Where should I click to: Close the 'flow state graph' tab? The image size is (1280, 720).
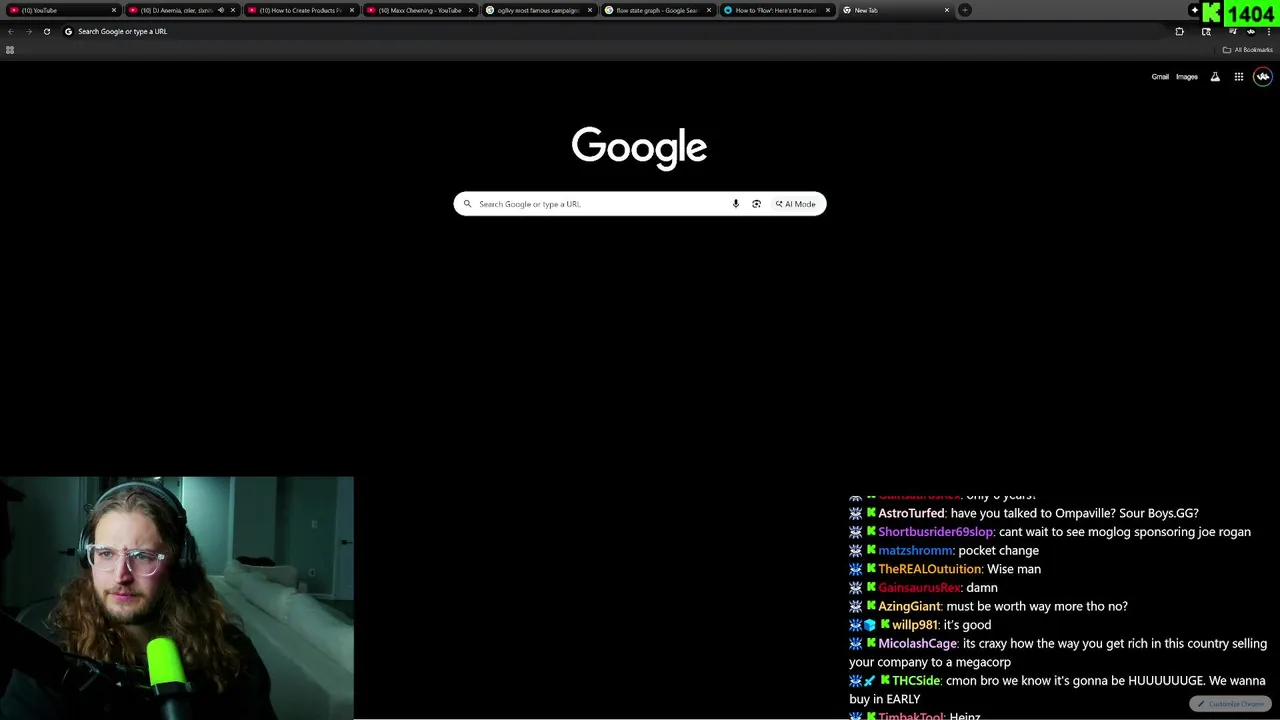tap(709, 10)
